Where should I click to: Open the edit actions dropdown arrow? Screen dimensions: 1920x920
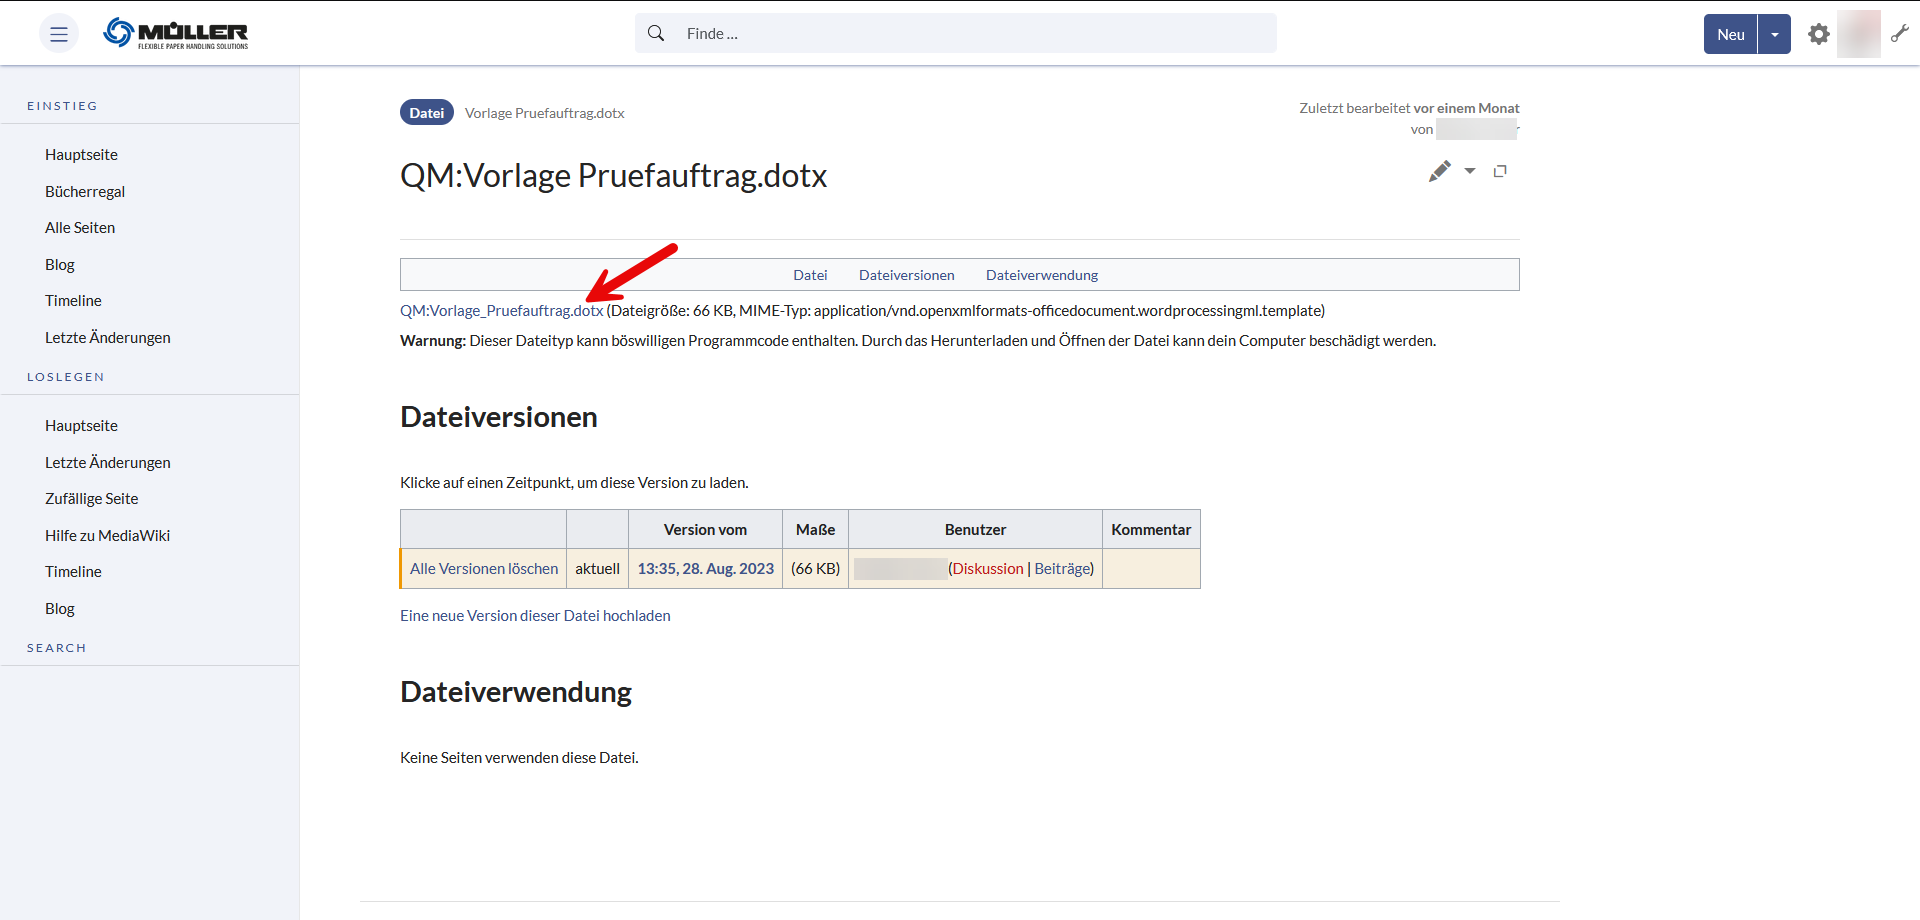1470,171
